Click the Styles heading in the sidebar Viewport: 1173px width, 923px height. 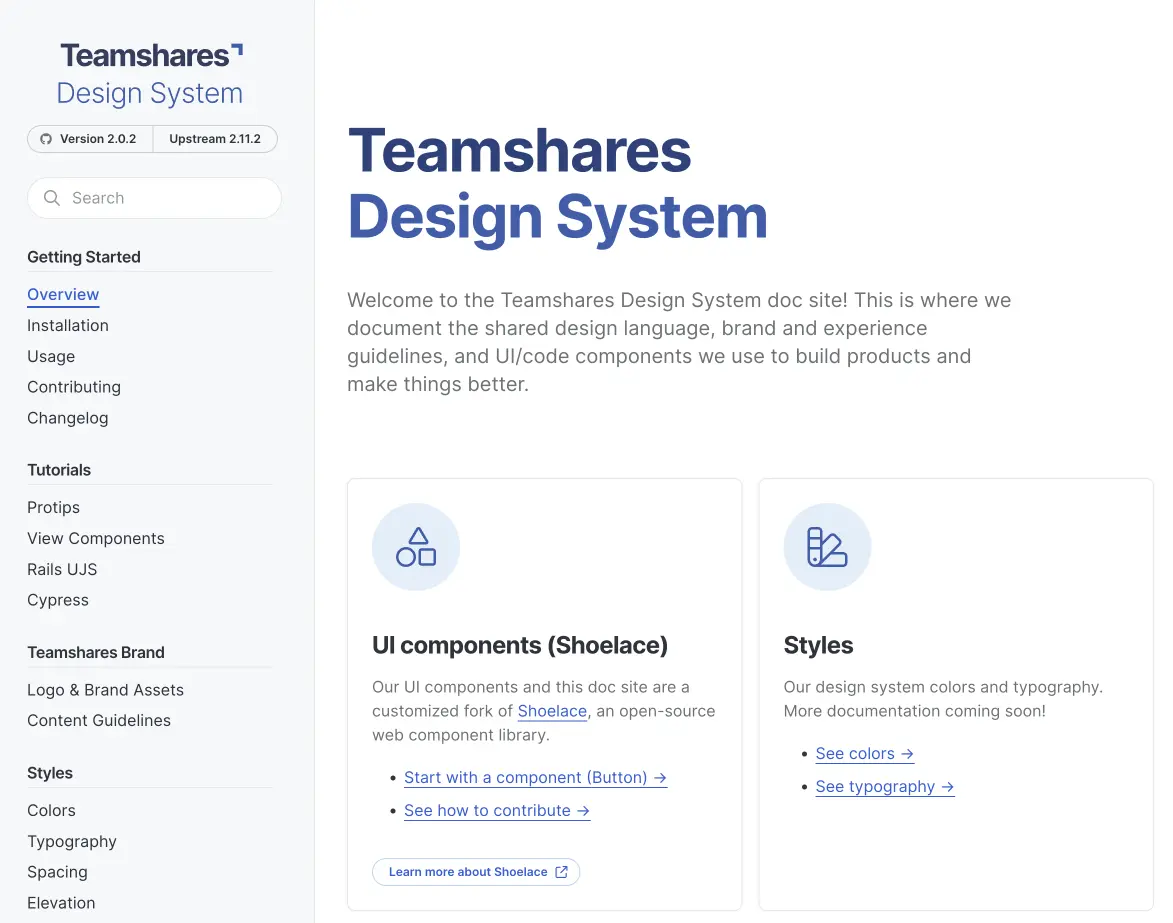50,773
